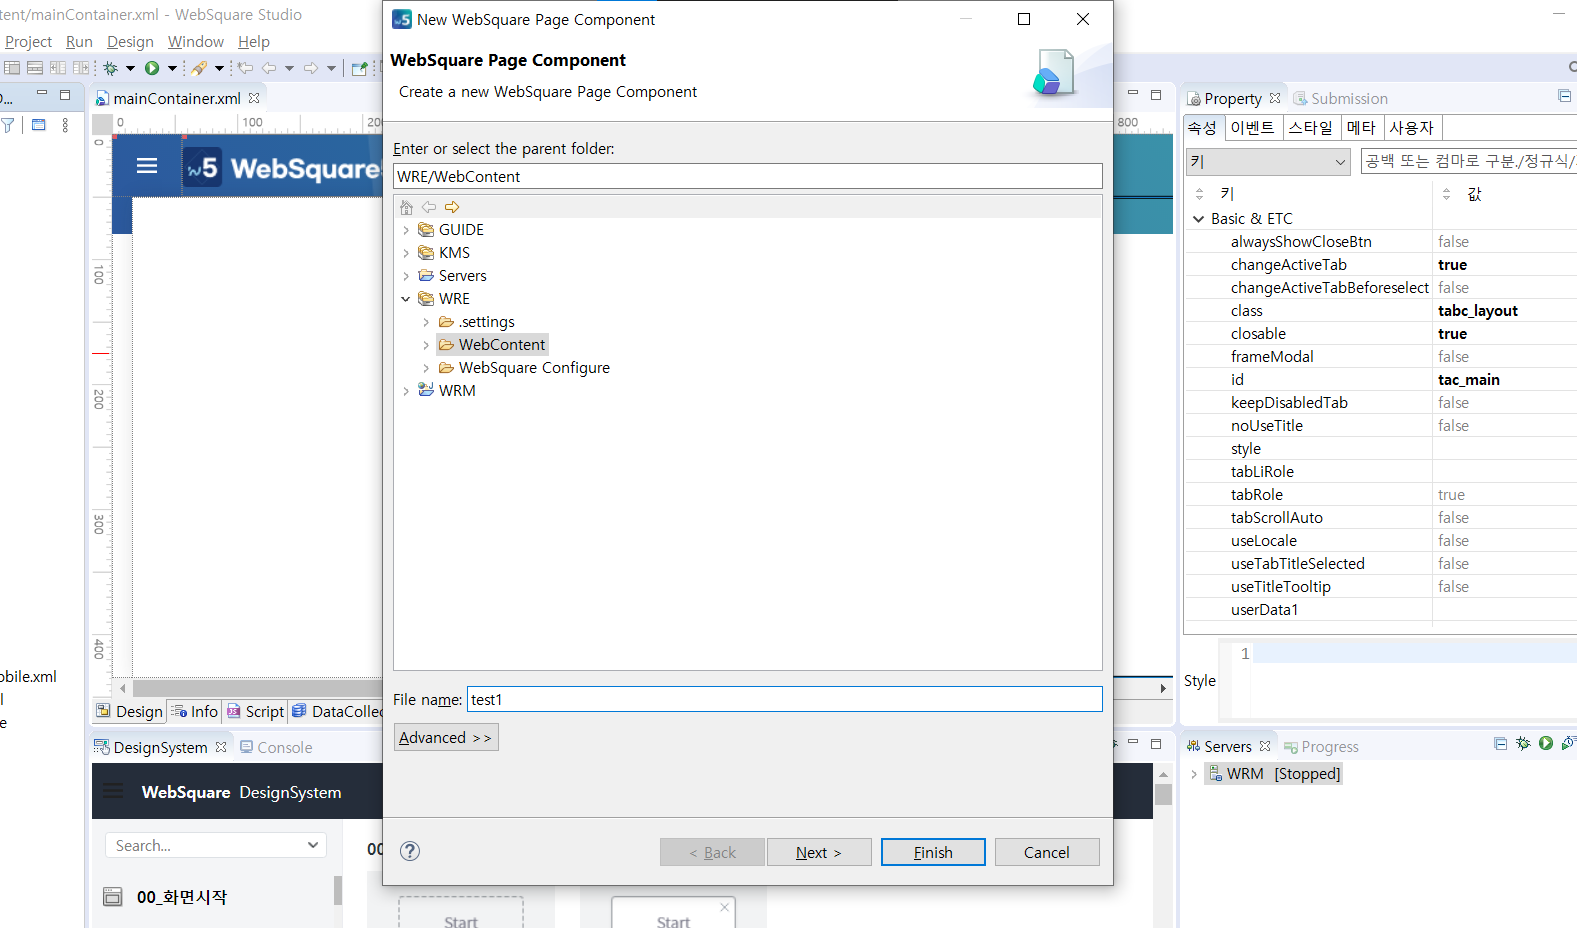
Task: Expand the Servers folder in folder tree
Action: [406, 276]
